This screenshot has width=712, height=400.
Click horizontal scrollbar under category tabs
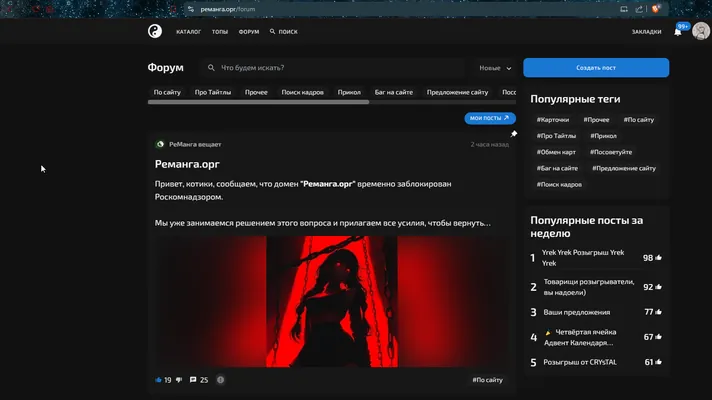[x=258, y=102]
